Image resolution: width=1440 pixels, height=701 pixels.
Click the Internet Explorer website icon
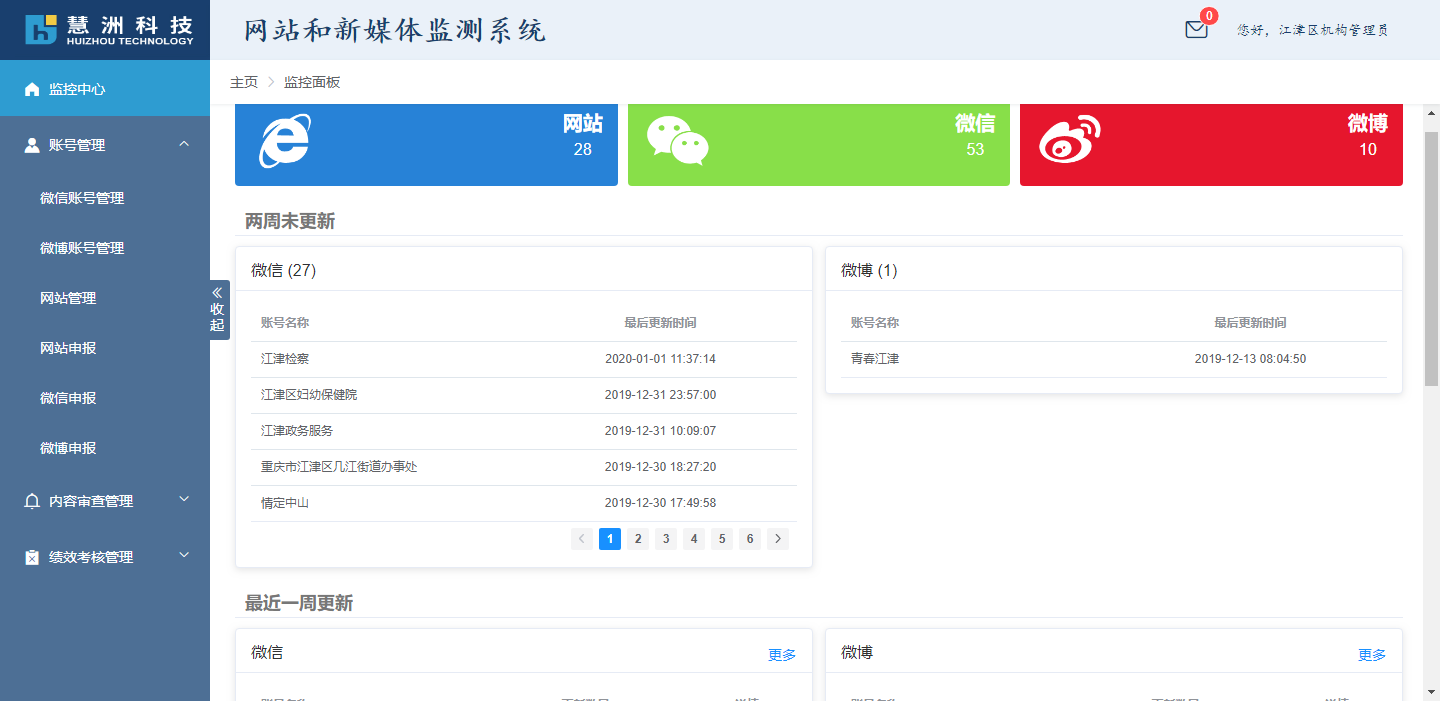click(x=284, y=141)
